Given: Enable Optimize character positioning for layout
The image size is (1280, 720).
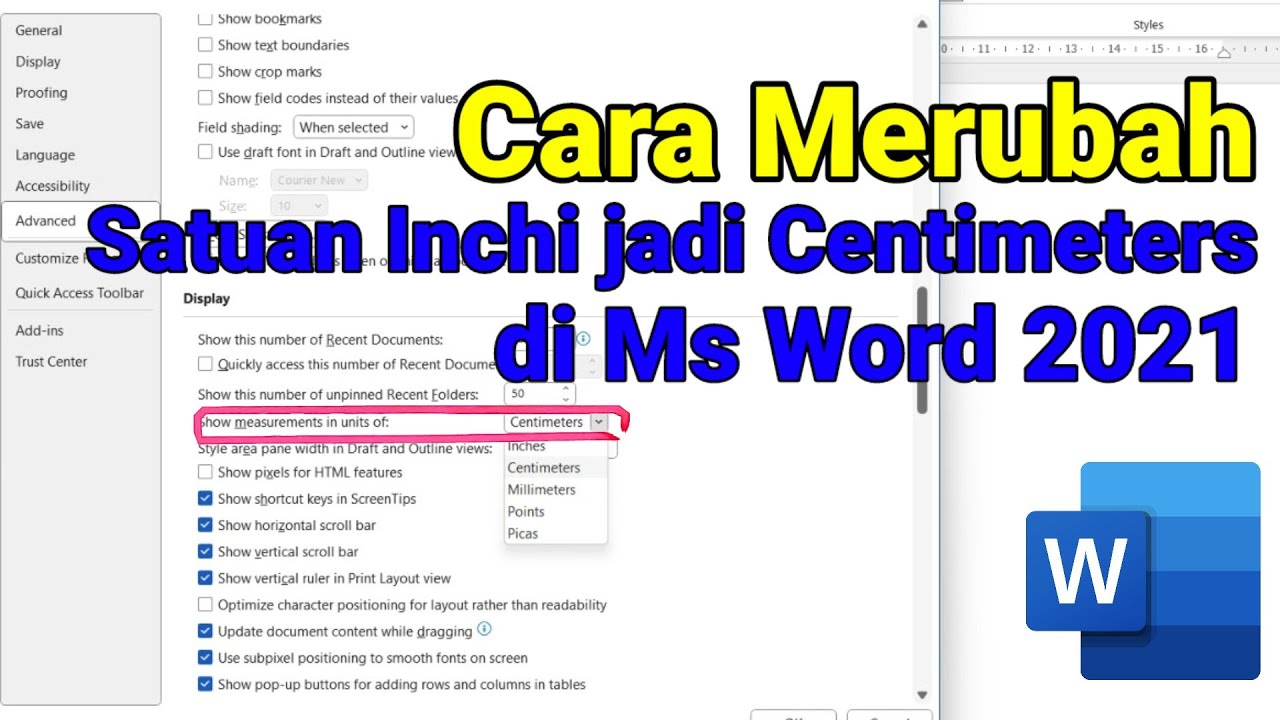Looking at the screenshot, I should [205, 604].
